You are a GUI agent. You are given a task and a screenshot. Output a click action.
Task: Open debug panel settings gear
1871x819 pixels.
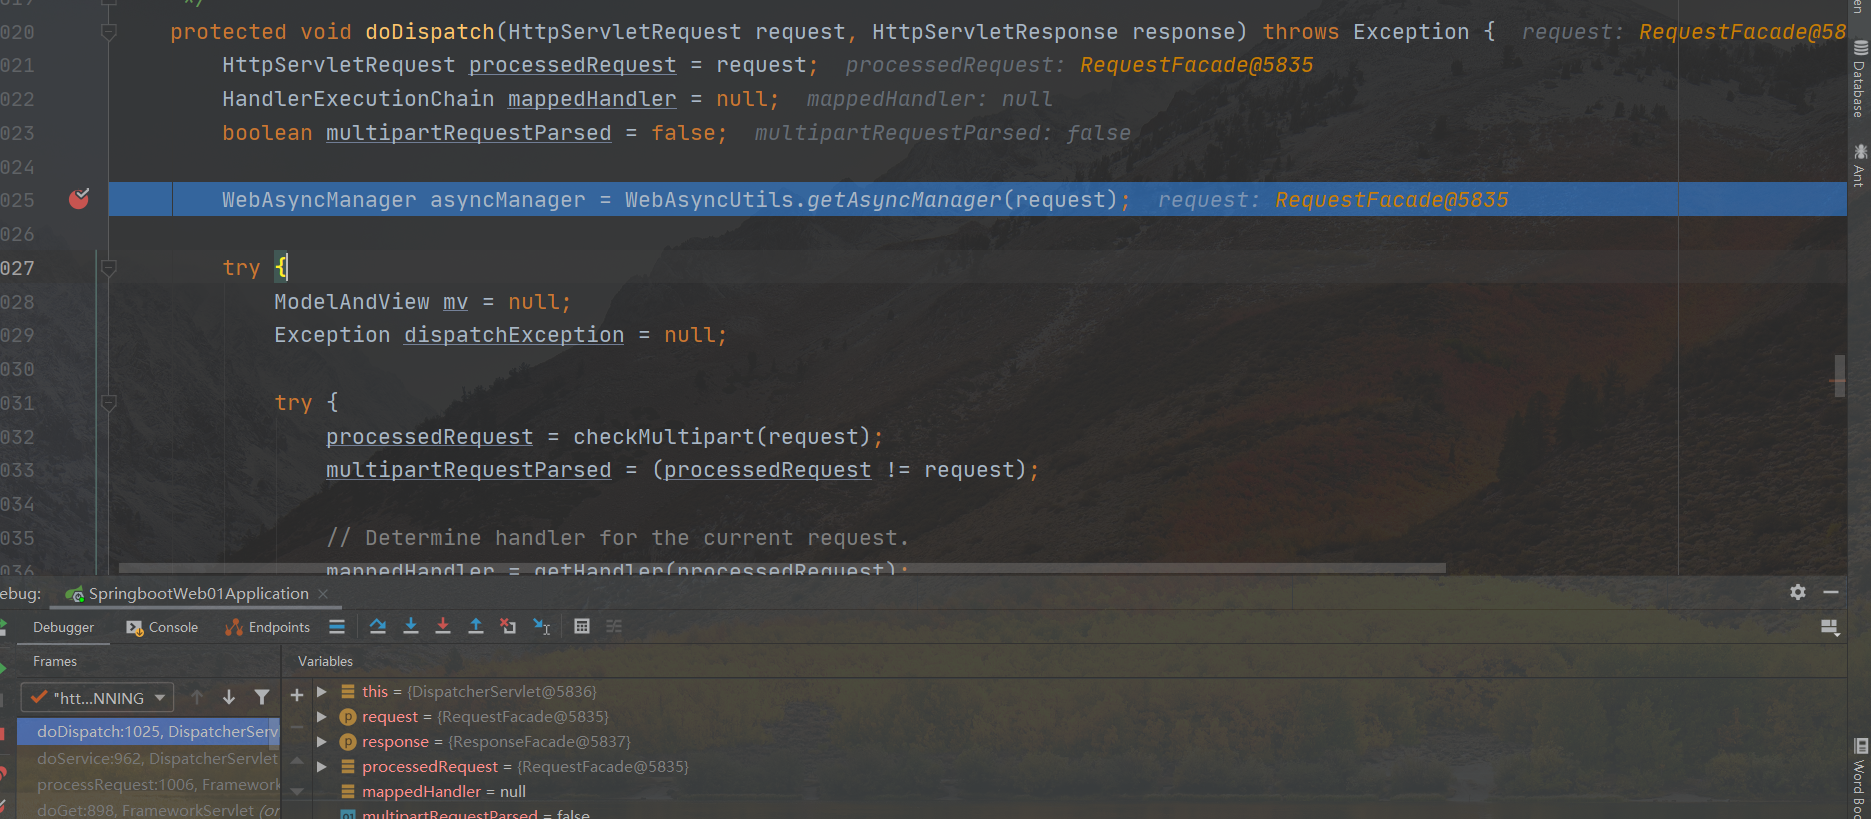pos(1798,592)
